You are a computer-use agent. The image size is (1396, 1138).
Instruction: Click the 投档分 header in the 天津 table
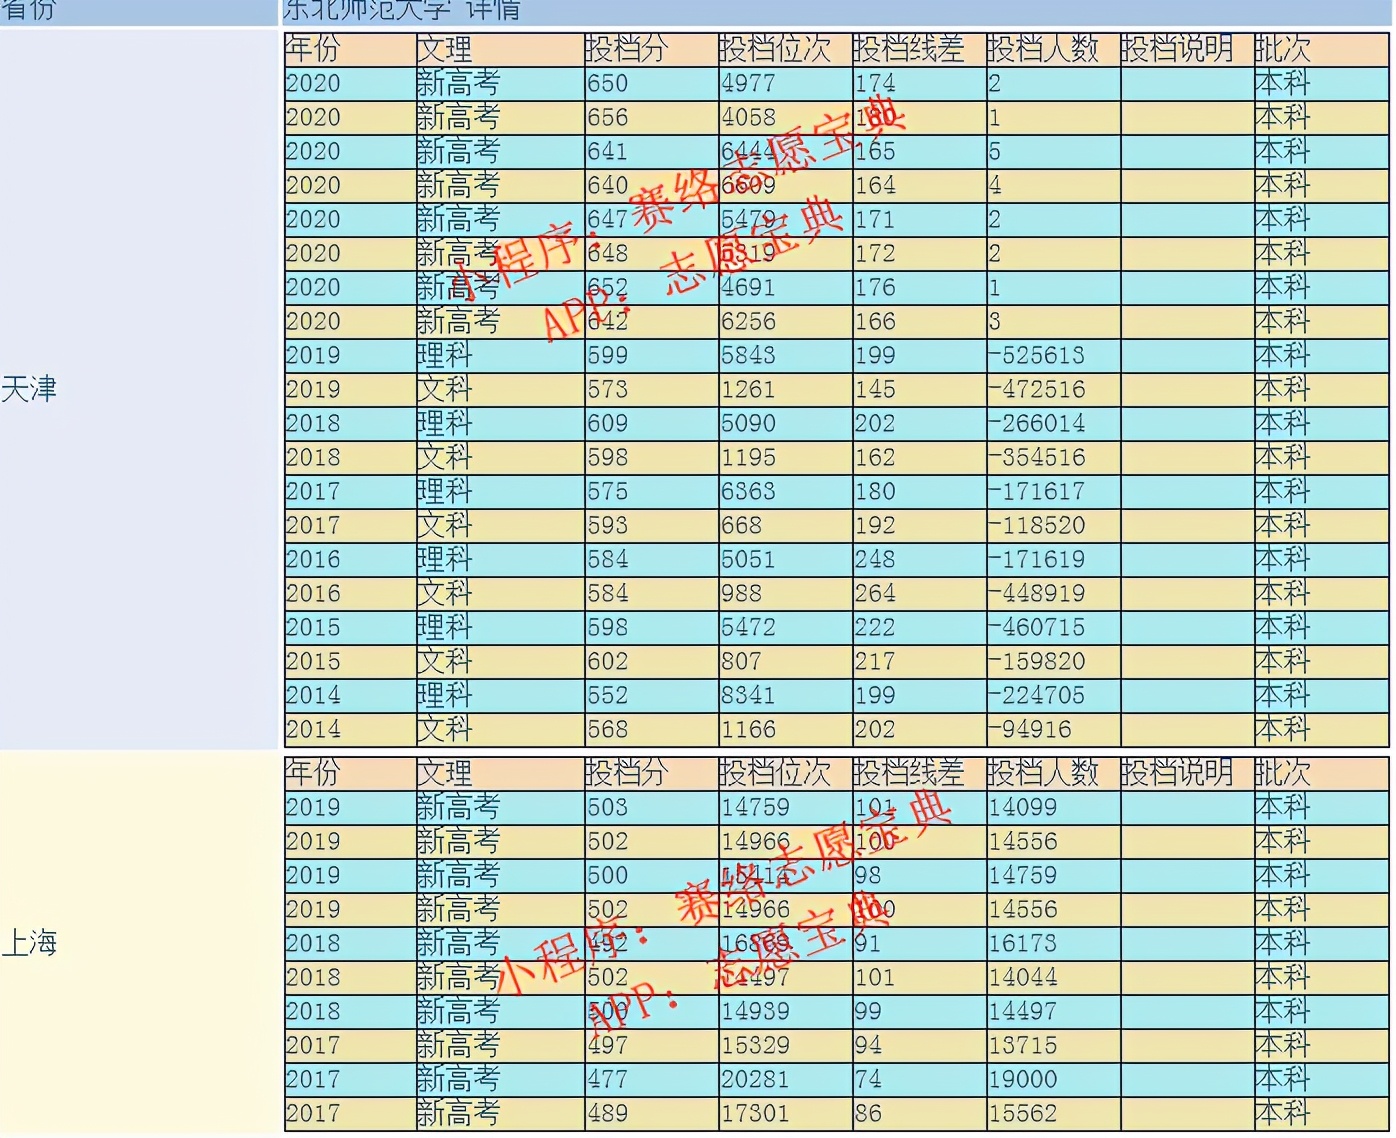651,49
